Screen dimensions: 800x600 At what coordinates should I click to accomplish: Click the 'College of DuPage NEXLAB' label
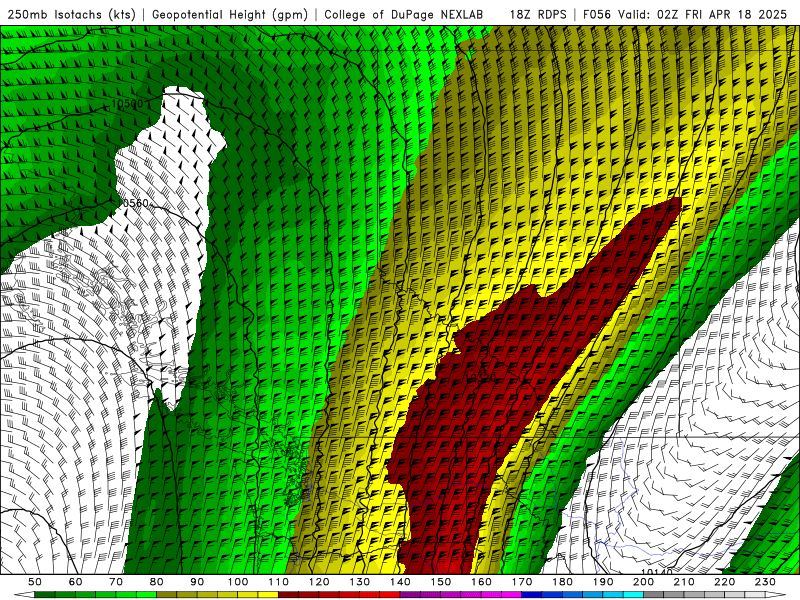tap(404, 15)
